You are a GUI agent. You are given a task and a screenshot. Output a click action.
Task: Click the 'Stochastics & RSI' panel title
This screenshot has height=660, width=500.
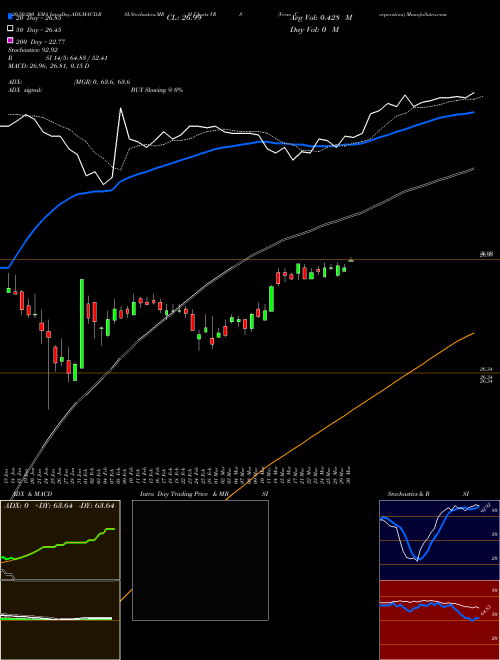[428, 494]
